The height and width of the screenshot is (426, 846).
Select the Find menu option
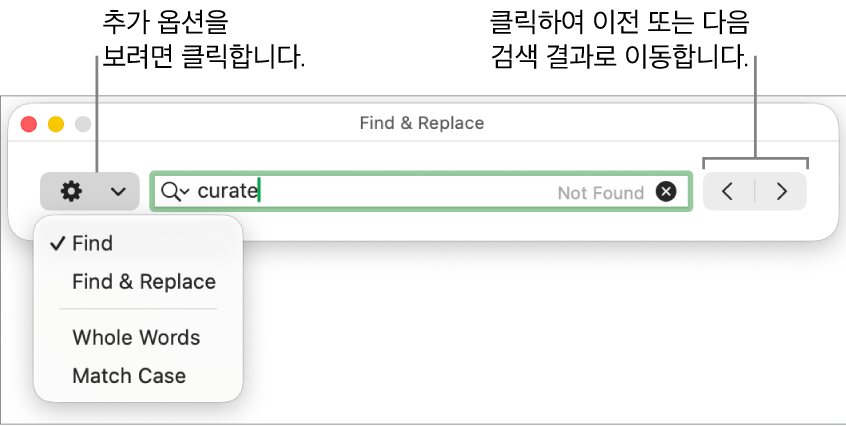92,243
